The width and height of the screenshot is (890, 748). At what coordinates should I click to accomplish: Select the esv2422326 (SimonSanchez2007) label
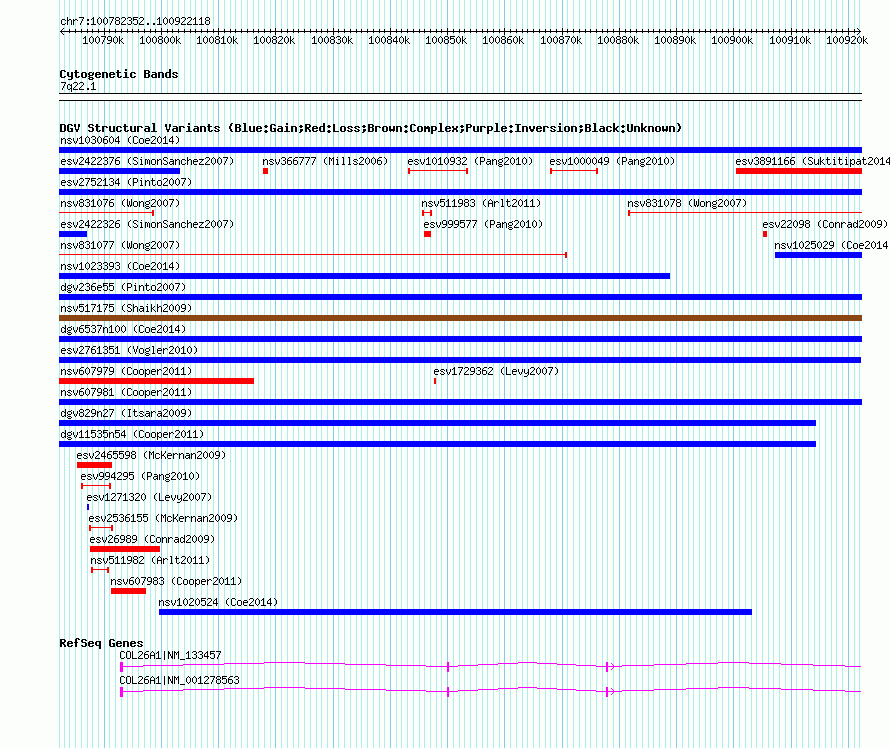point(147,224)
